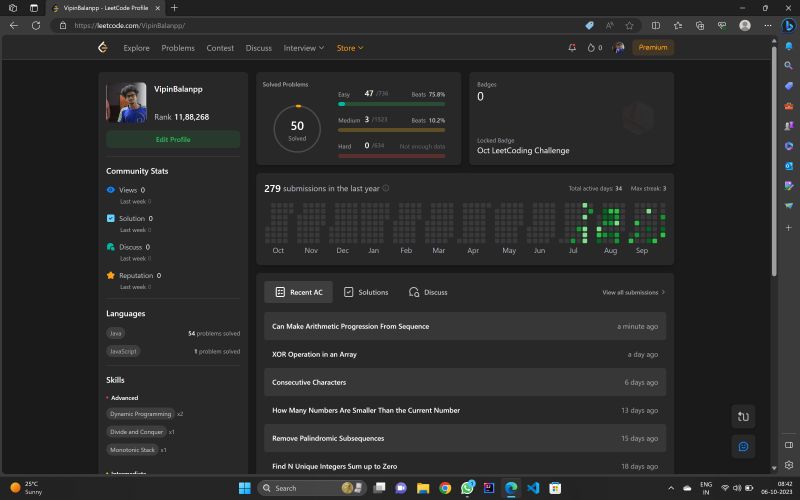
Task: Switch to the profile Discuss tab
Action: tap(428, 292)
